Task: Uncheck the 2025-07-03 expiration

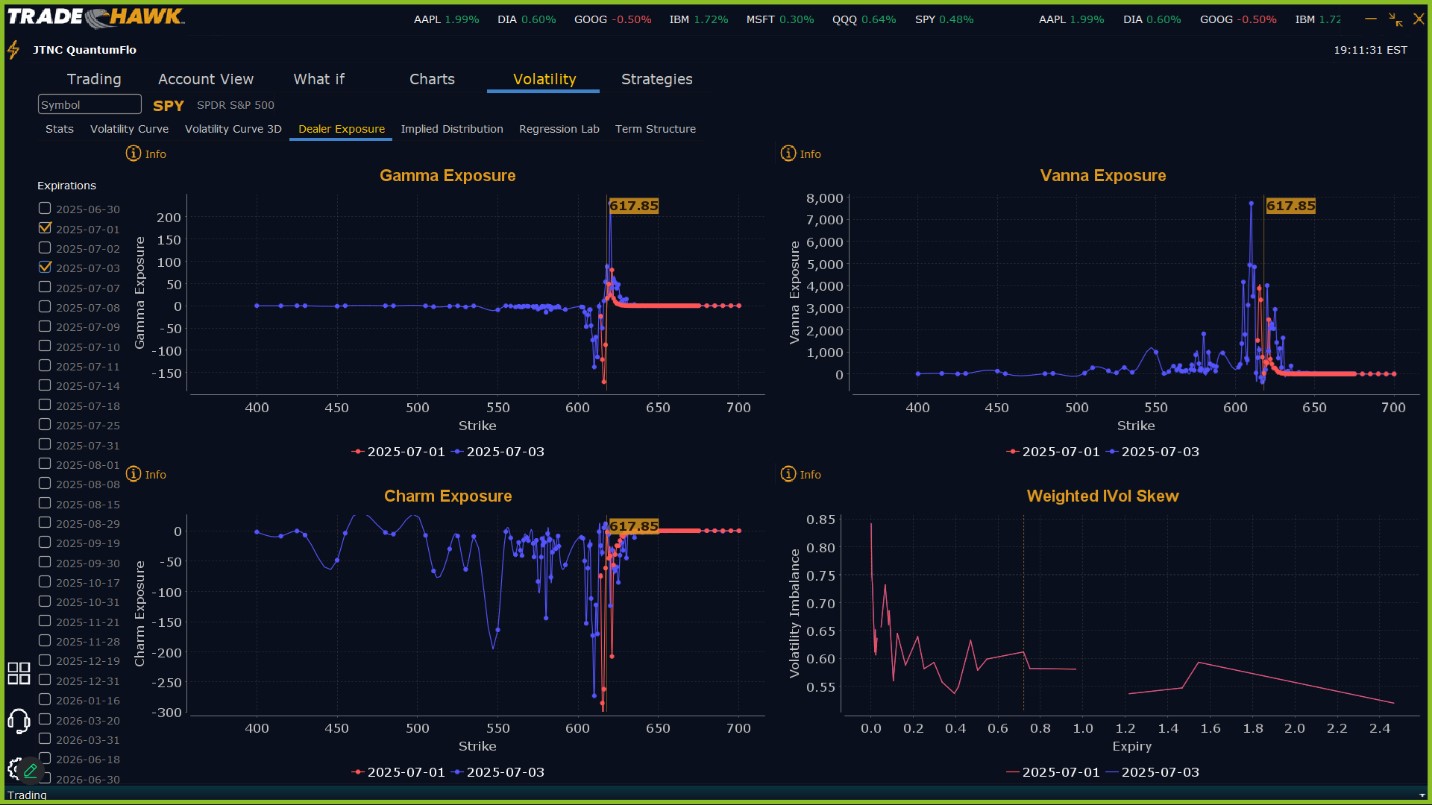Action: click(x=45, y=267)
